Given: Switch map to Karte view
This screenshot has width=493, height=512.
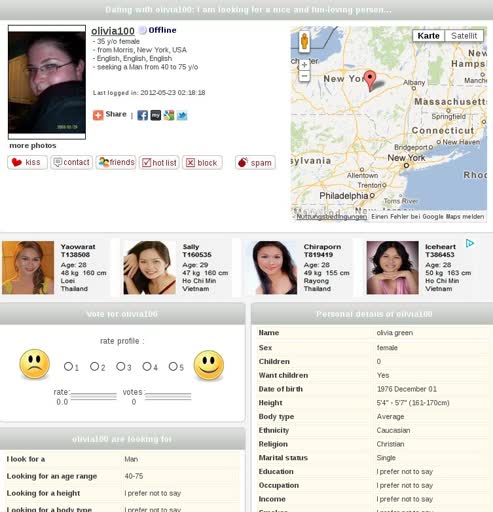Looking at the screenshot, I should pyautogui.click(x=428, y=36).
